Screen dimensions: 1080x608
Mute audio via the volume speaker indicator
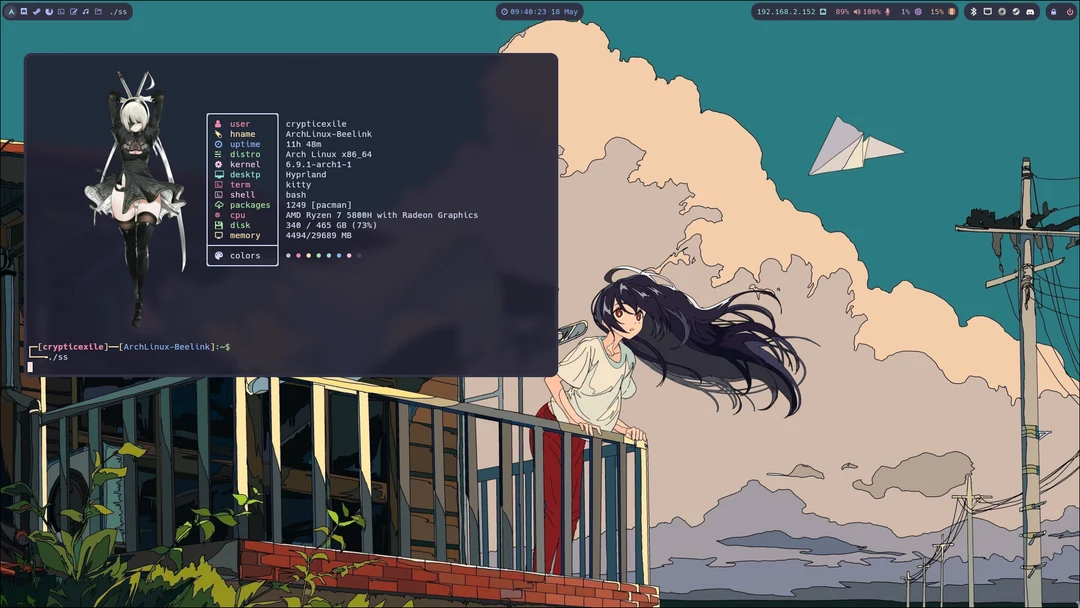tap(858, 11)
